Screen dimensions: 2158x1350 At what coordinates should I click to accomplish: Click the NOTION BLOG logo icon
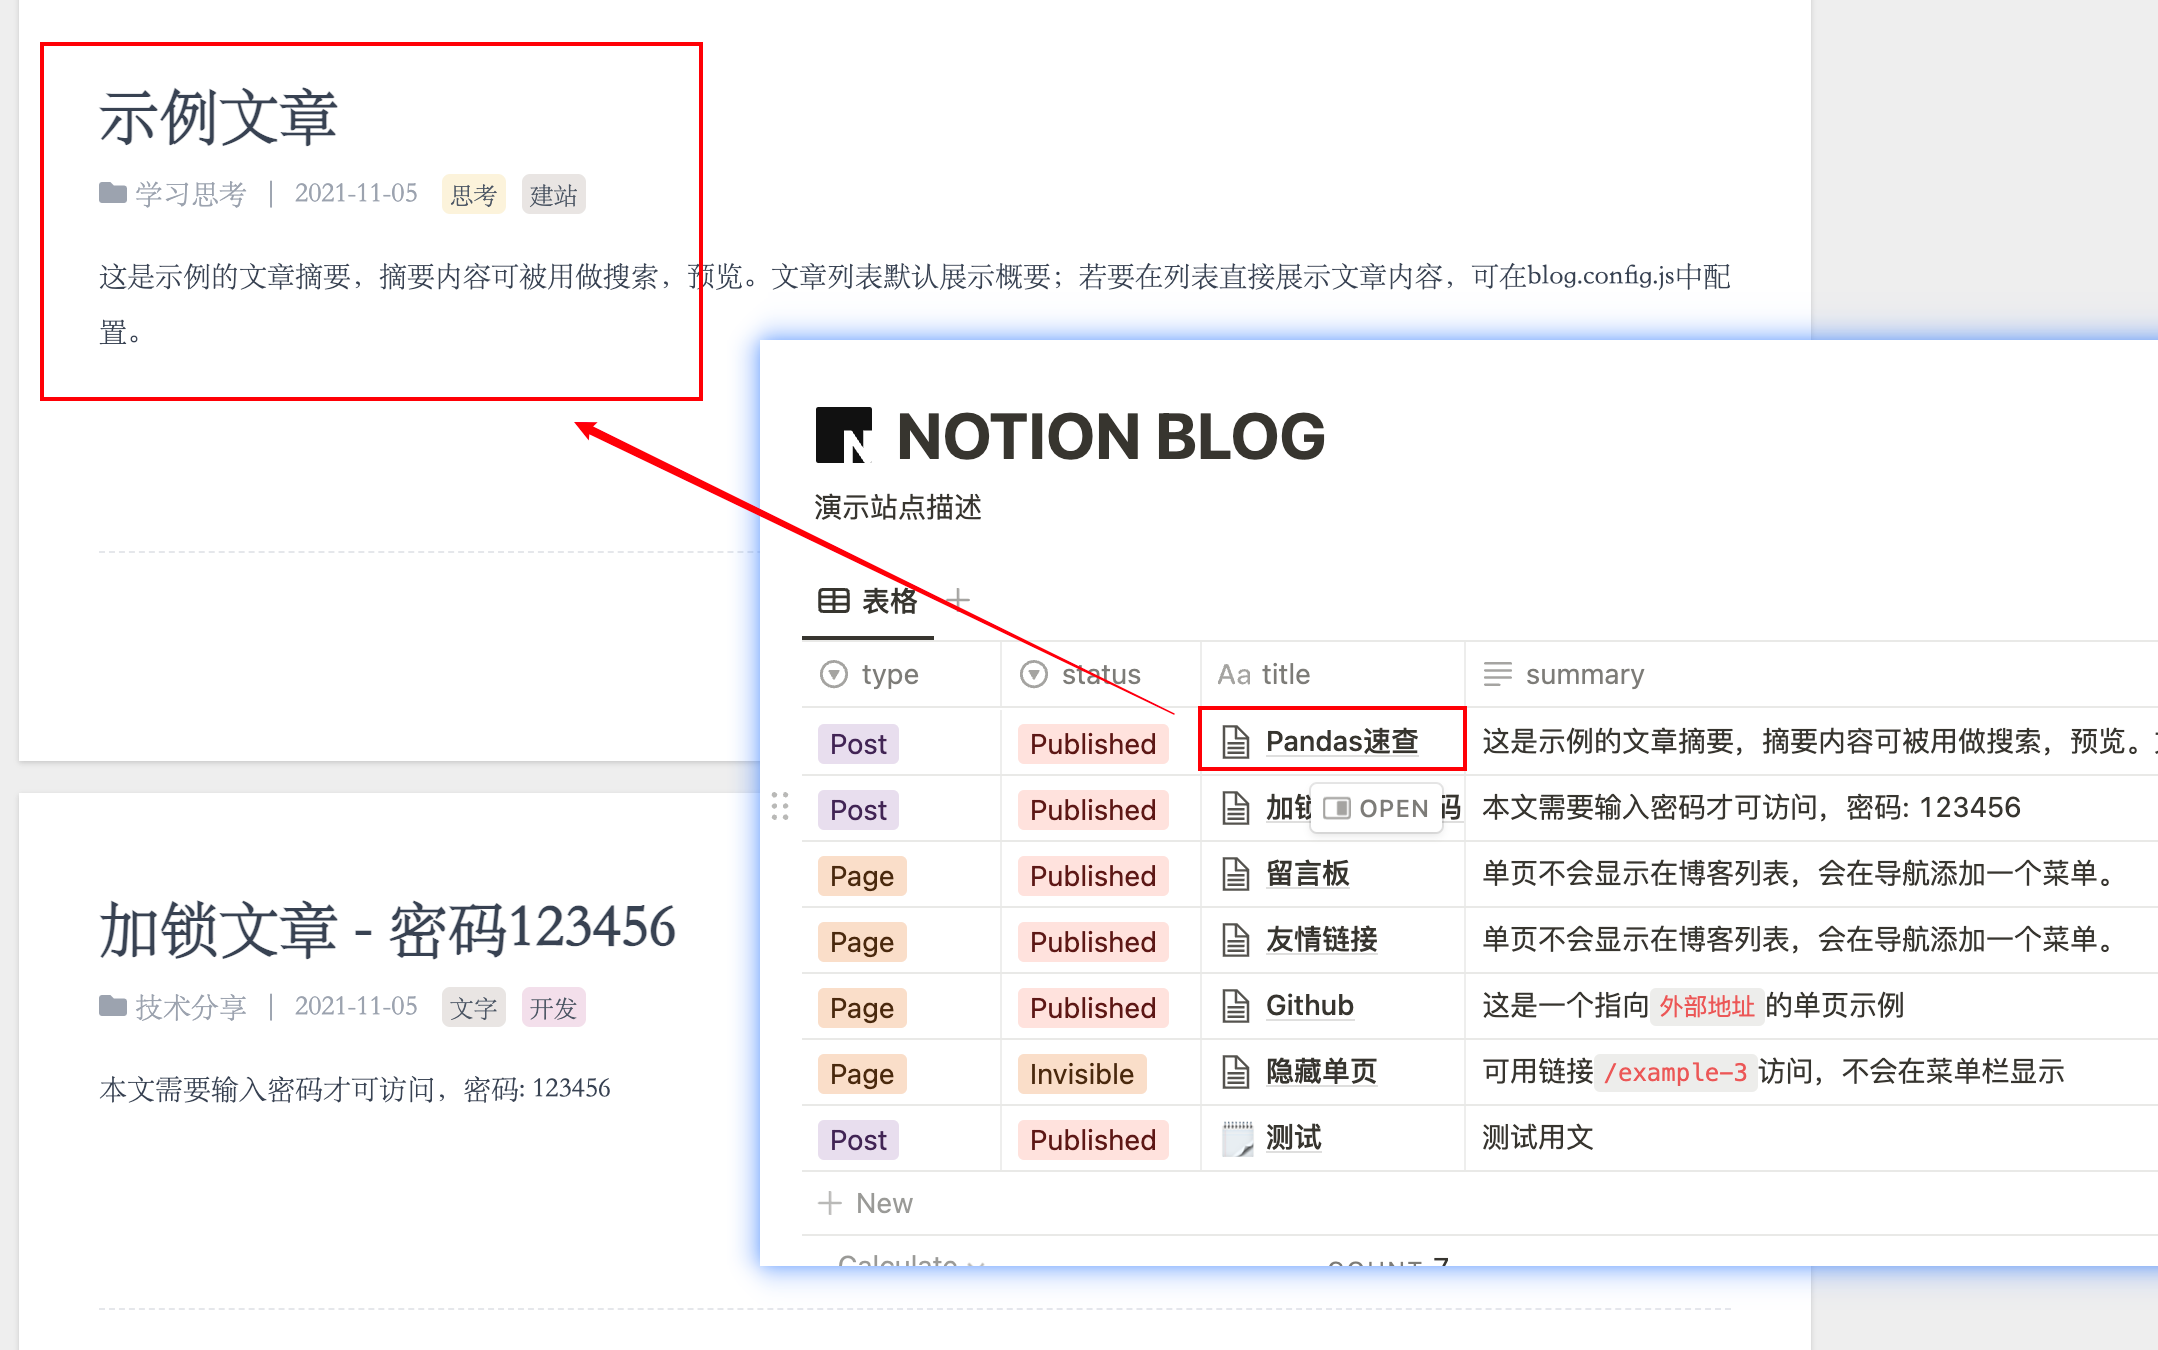tap(843, 435)
